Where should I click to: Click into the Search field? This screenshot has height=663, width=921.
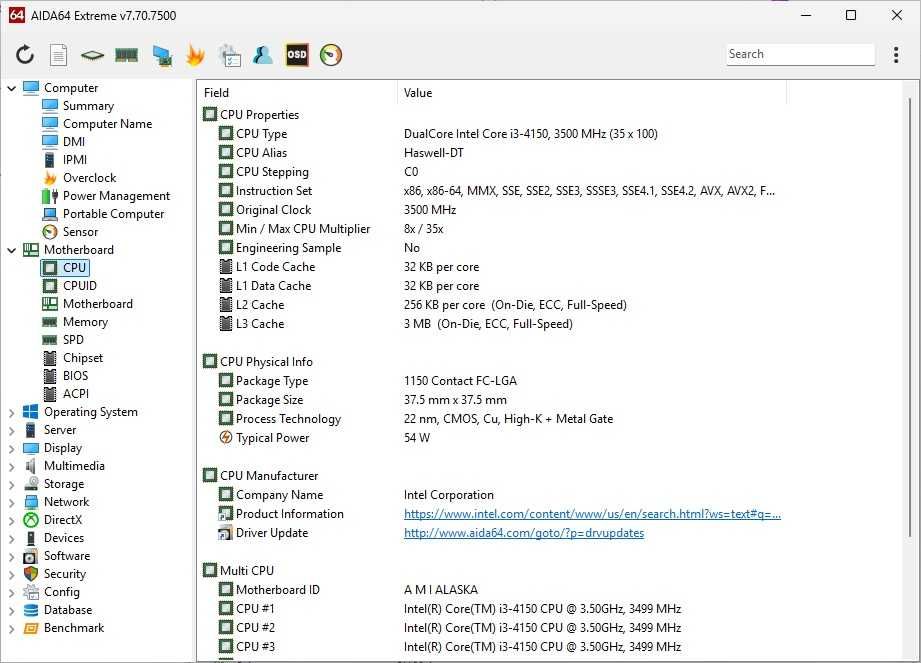click(800, 54)
